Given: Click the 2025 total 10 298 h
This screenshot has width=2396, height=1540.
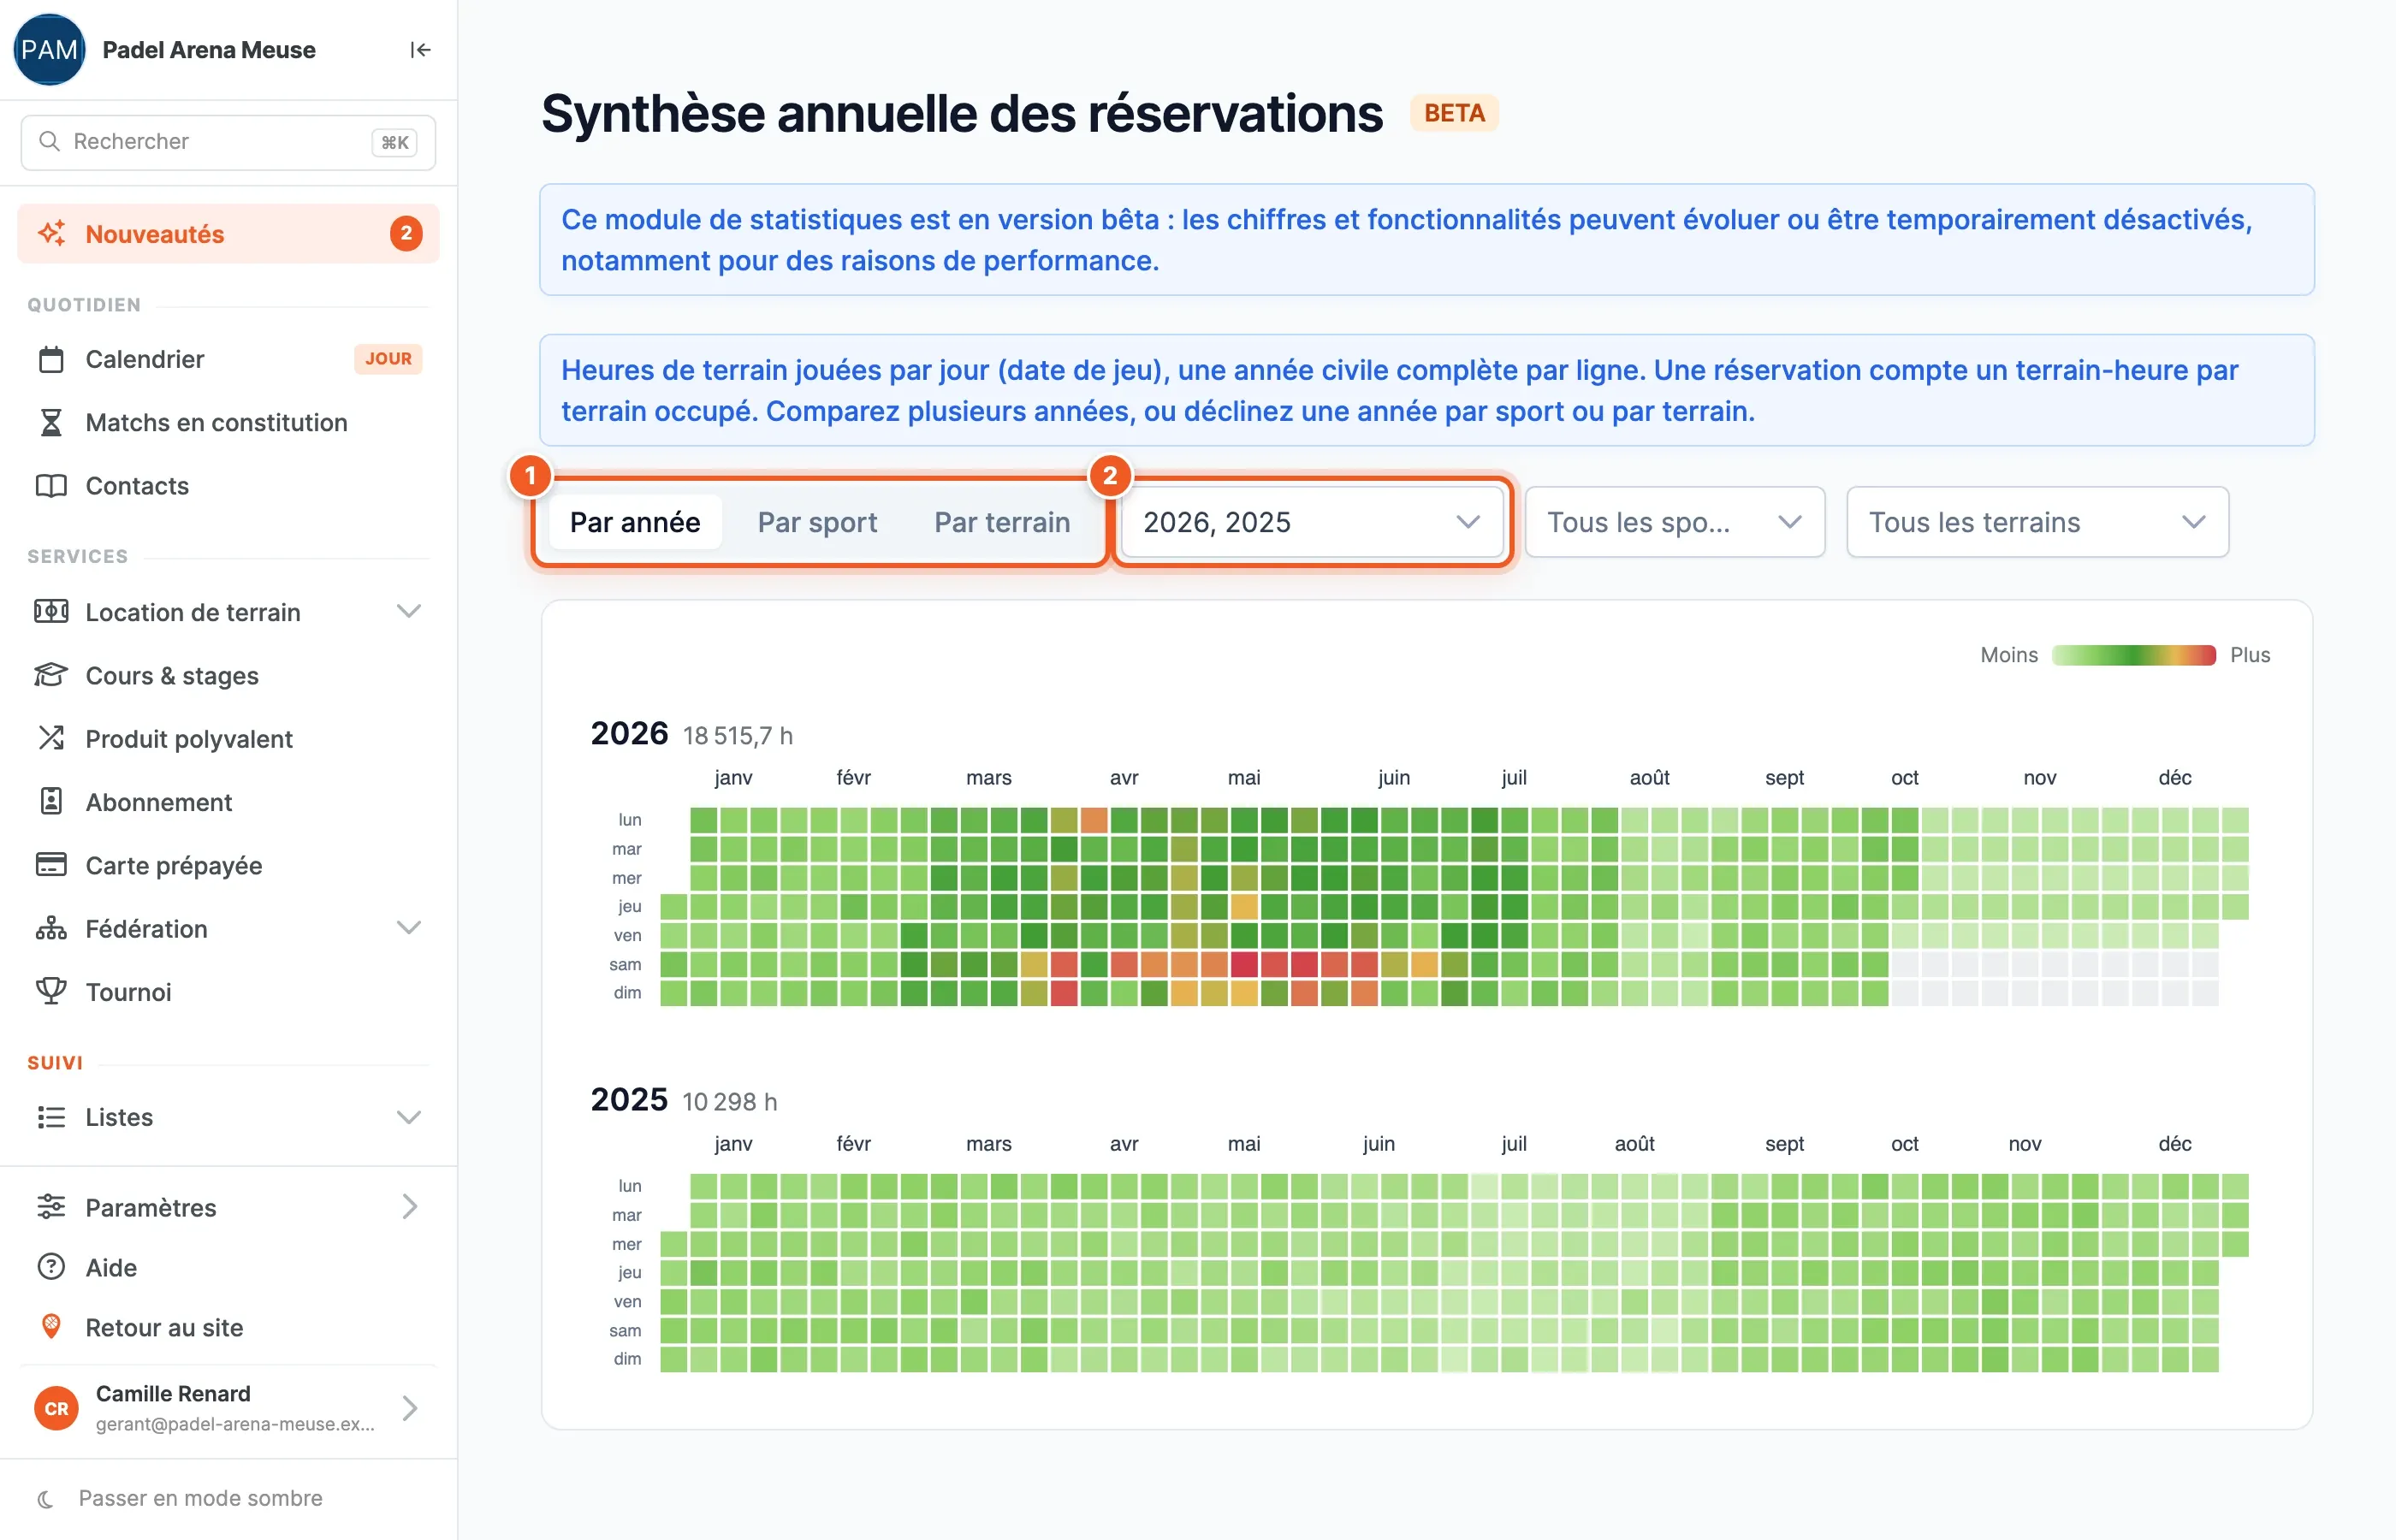Looking at the screenshot, I should (730, 1102).
